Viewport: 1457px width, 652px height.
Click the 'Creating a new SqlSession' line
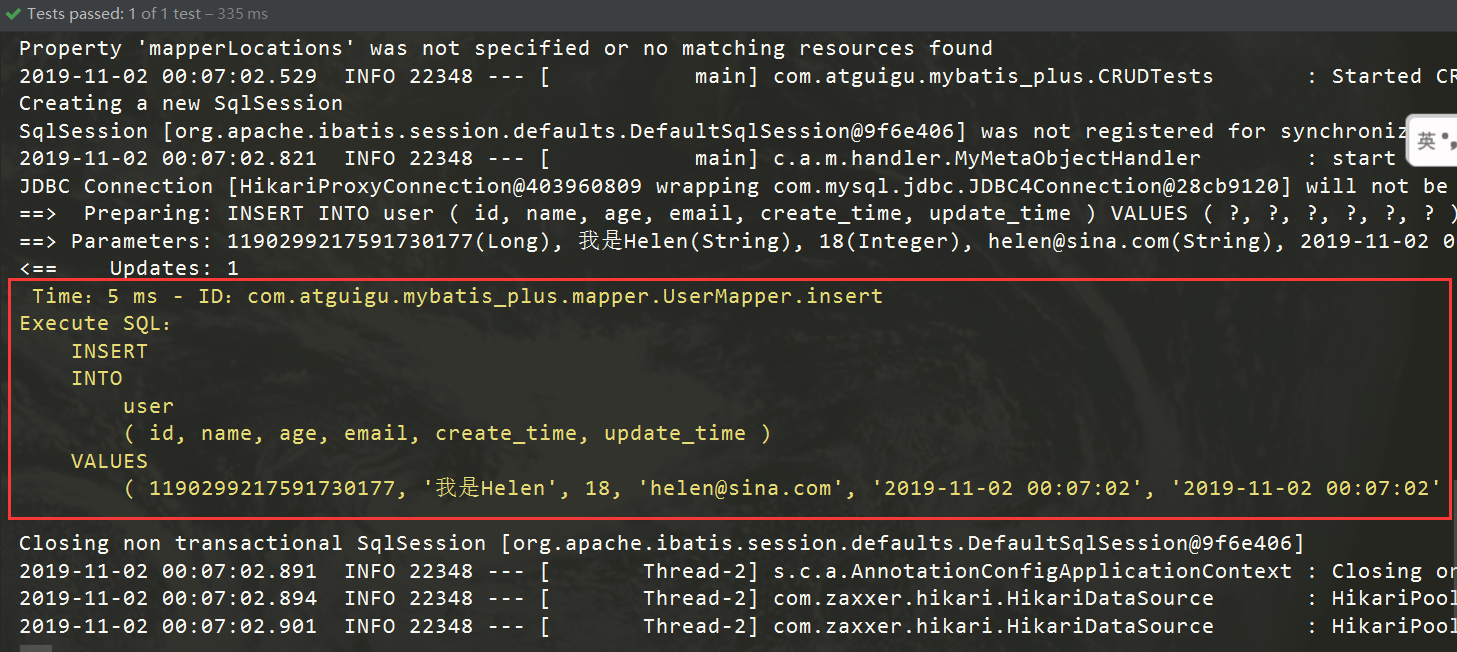pyautogui.click(x=180, y=103)
